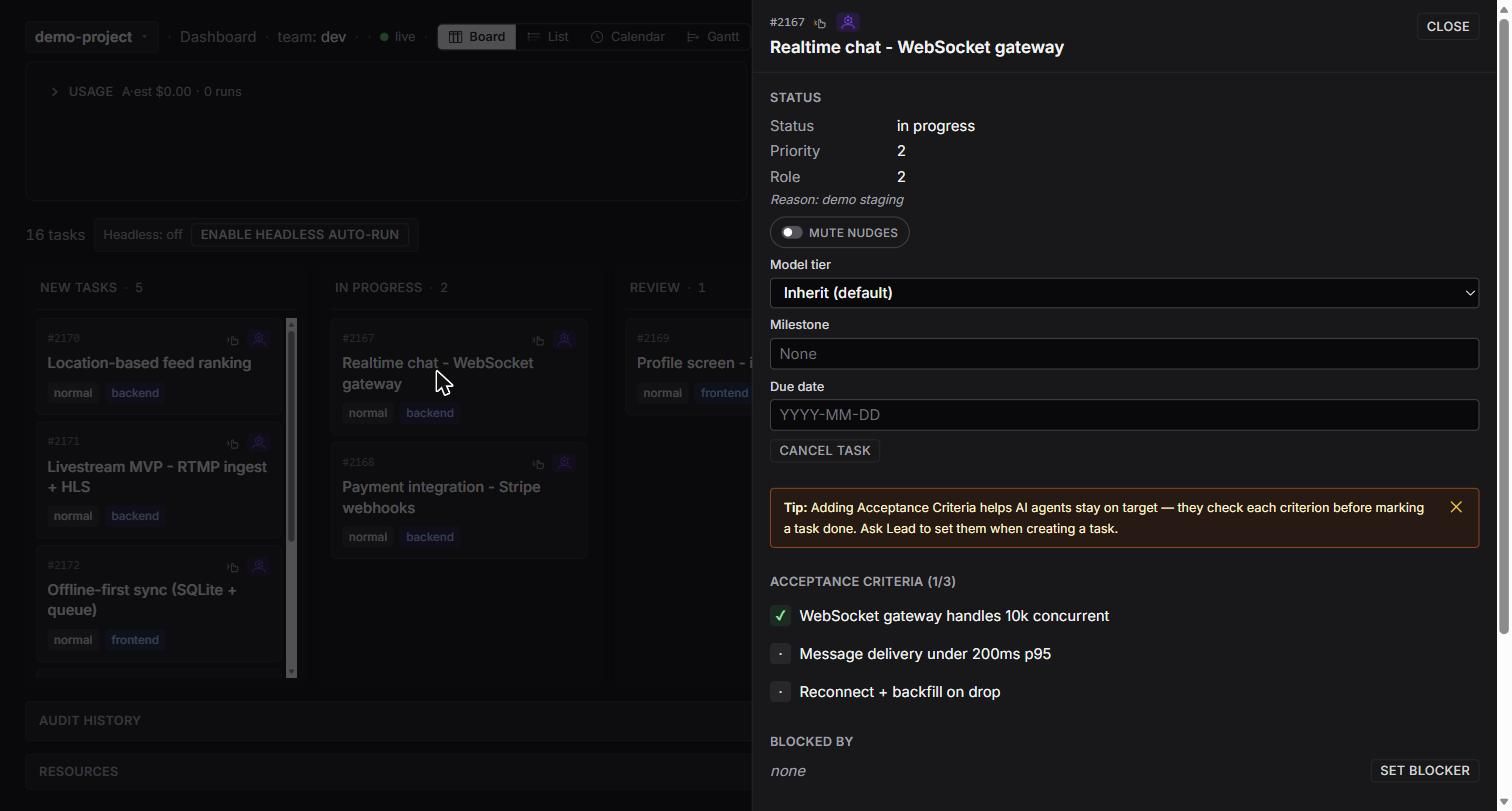1512x811 pixels.
Task: Open the Livestream MVP - RTMP ingest card
Action: click(160, 480)
